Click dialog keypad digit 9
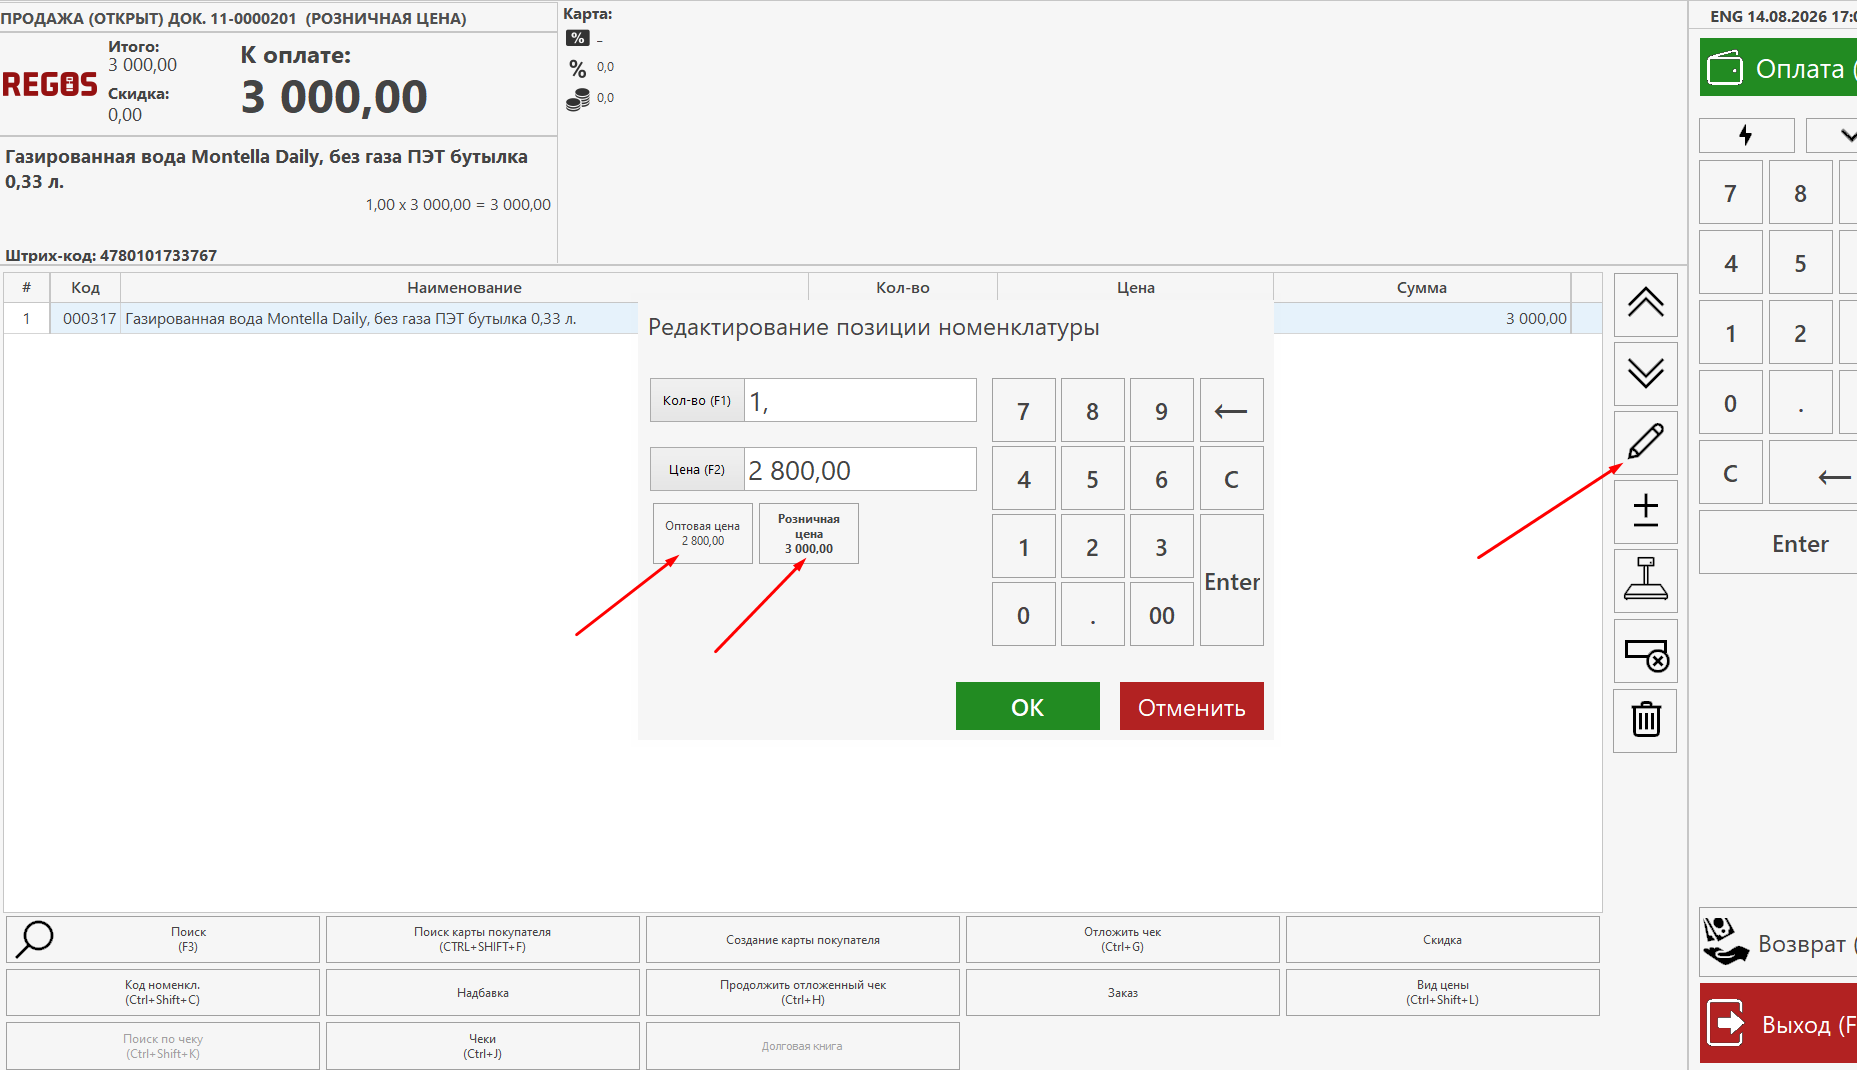 1161,410
